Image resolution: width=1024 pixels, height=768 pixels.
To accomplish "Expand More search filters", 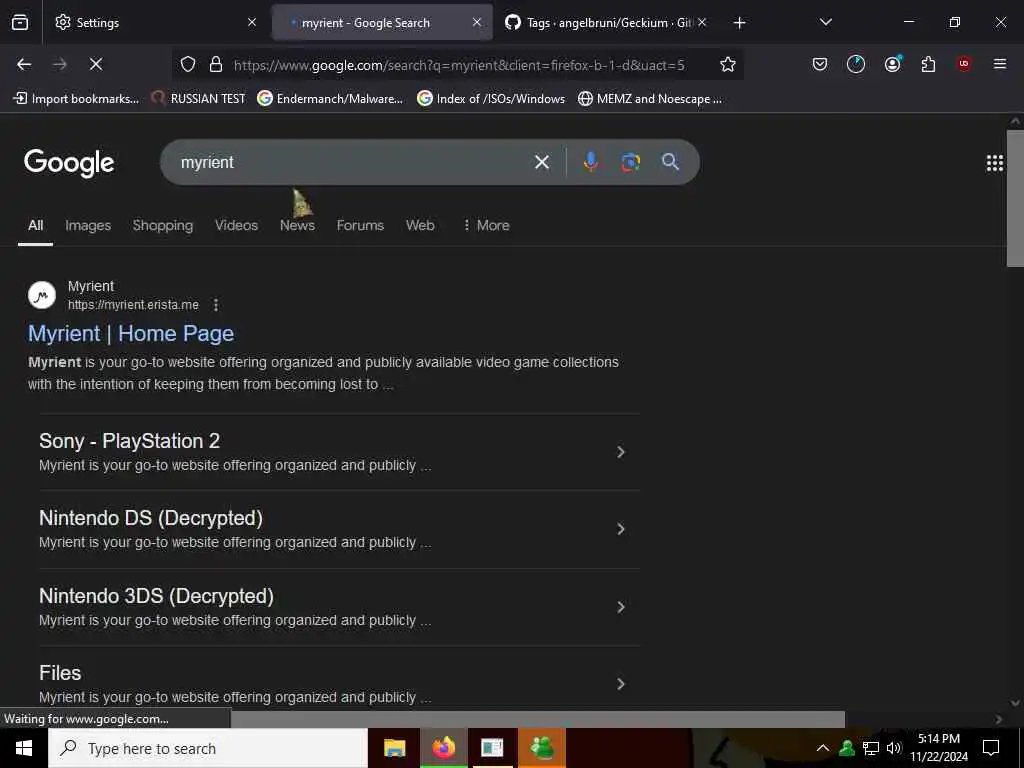I will click(x=487, y=225).
